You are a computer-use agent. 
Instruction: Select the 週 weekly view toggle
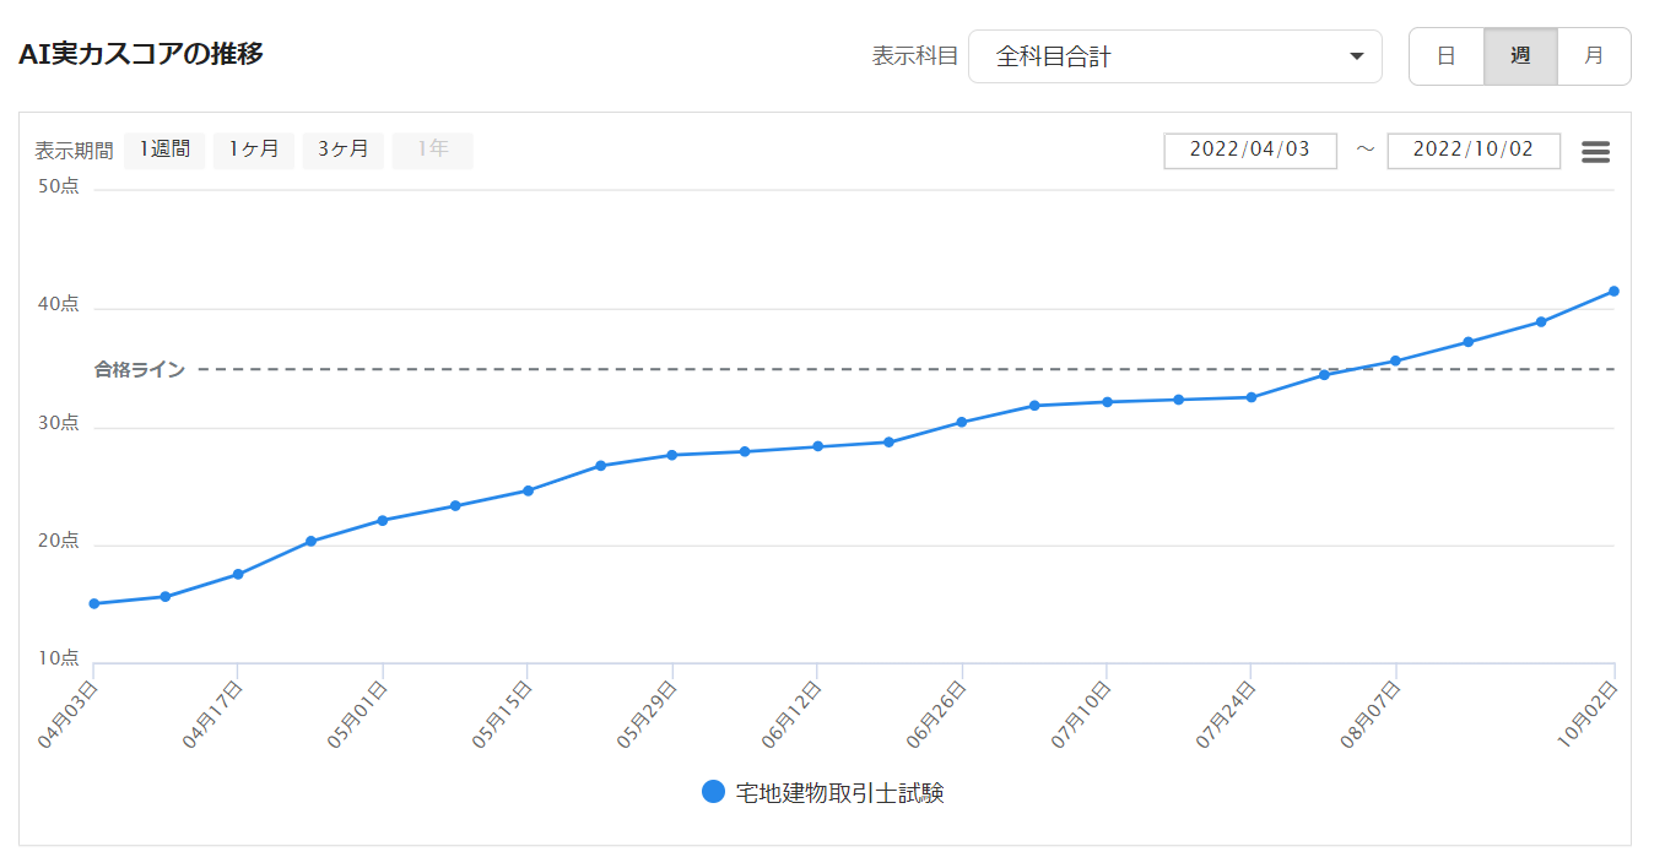tap(1520, 56)
